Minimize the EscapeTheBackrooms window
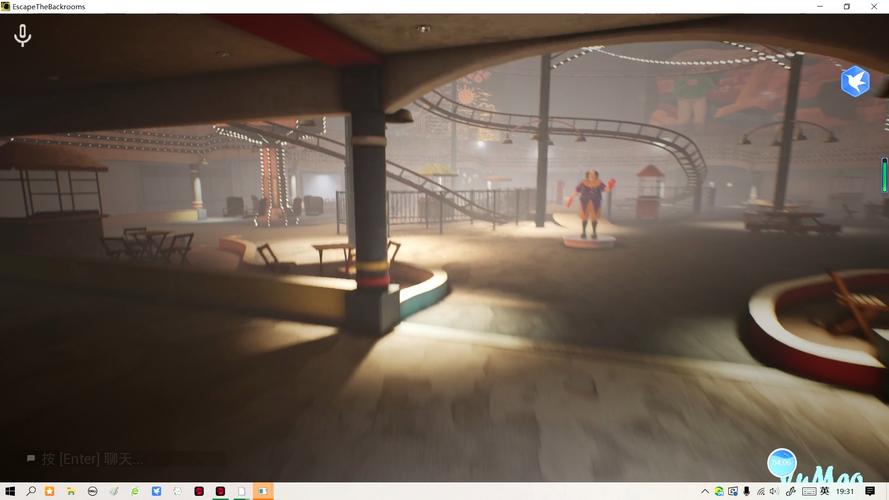 click(x=820, y=6)
